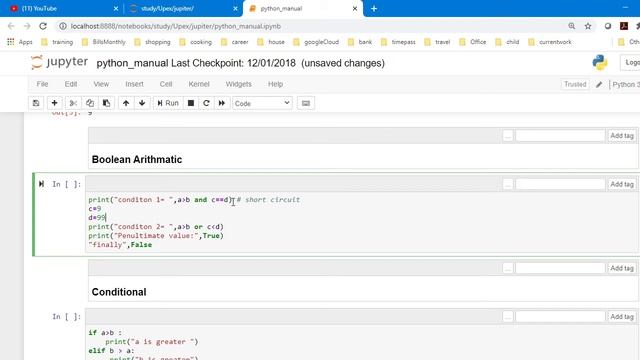The image size is (640, 360).
Task: Open the View menu
Action: 101,84
